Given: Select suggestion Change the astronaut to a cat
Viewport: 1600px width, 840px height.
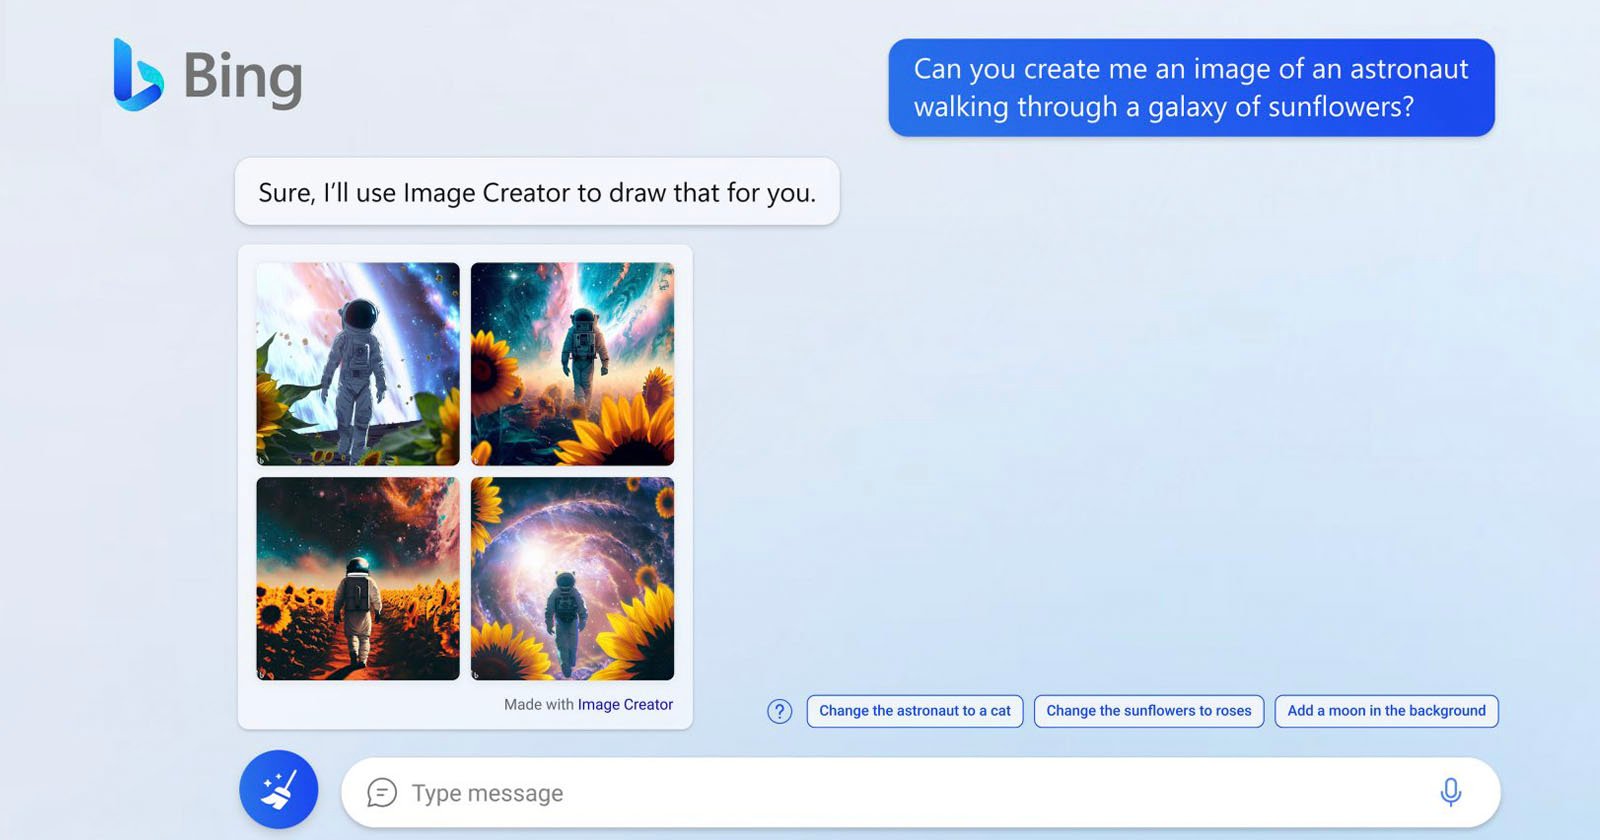Looking at the screenshot, I should coord(915,711).
